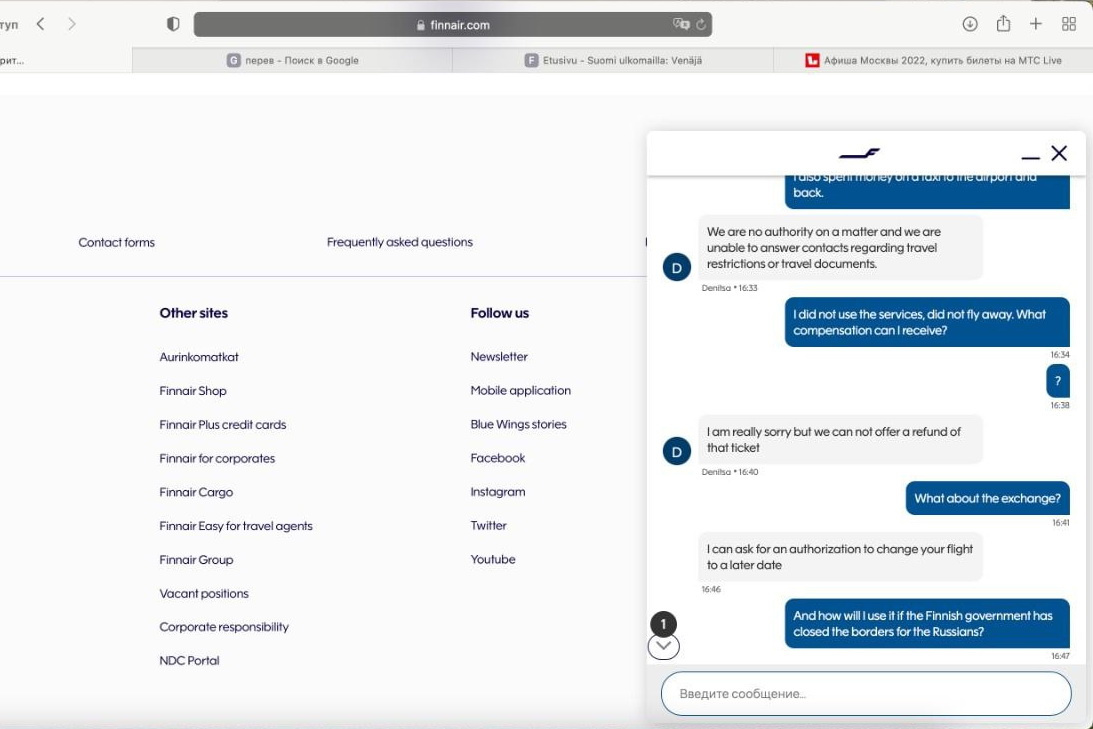Viewport: 1093px width, 729px height.
Task: Click the chat message input field
Action: coord(866,693)
